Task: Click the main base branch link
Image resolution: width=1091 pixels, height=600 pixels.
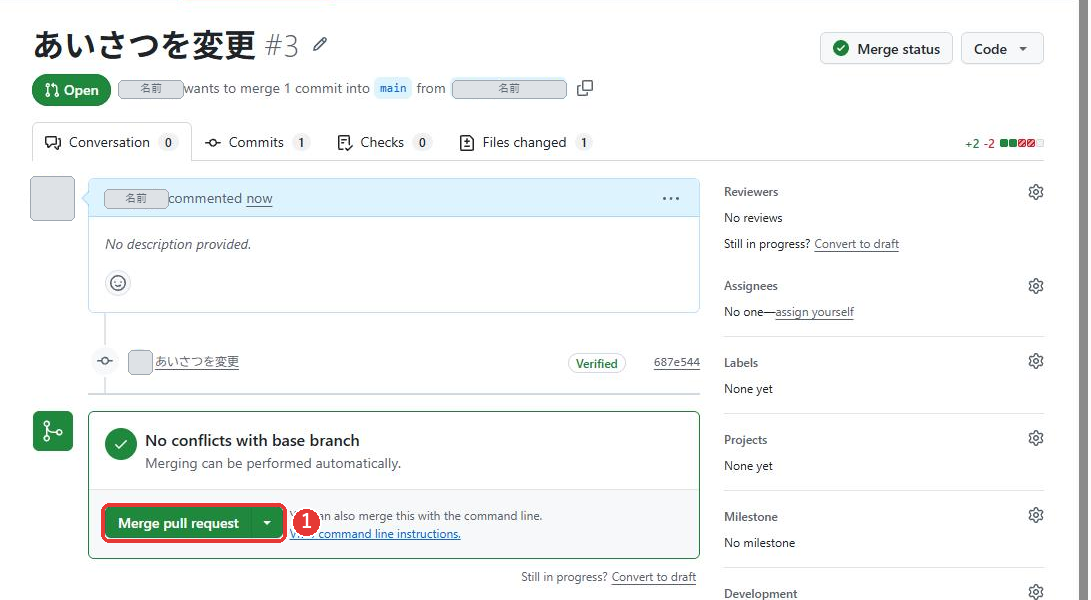Action: pyautogui.click(x=393, y=88)
